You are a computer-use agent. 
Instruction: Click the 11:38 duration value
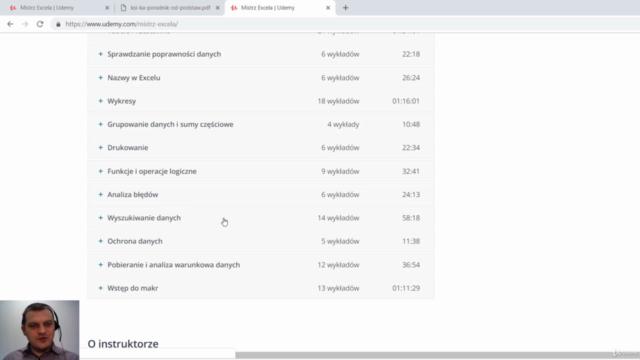click(411, 241)
